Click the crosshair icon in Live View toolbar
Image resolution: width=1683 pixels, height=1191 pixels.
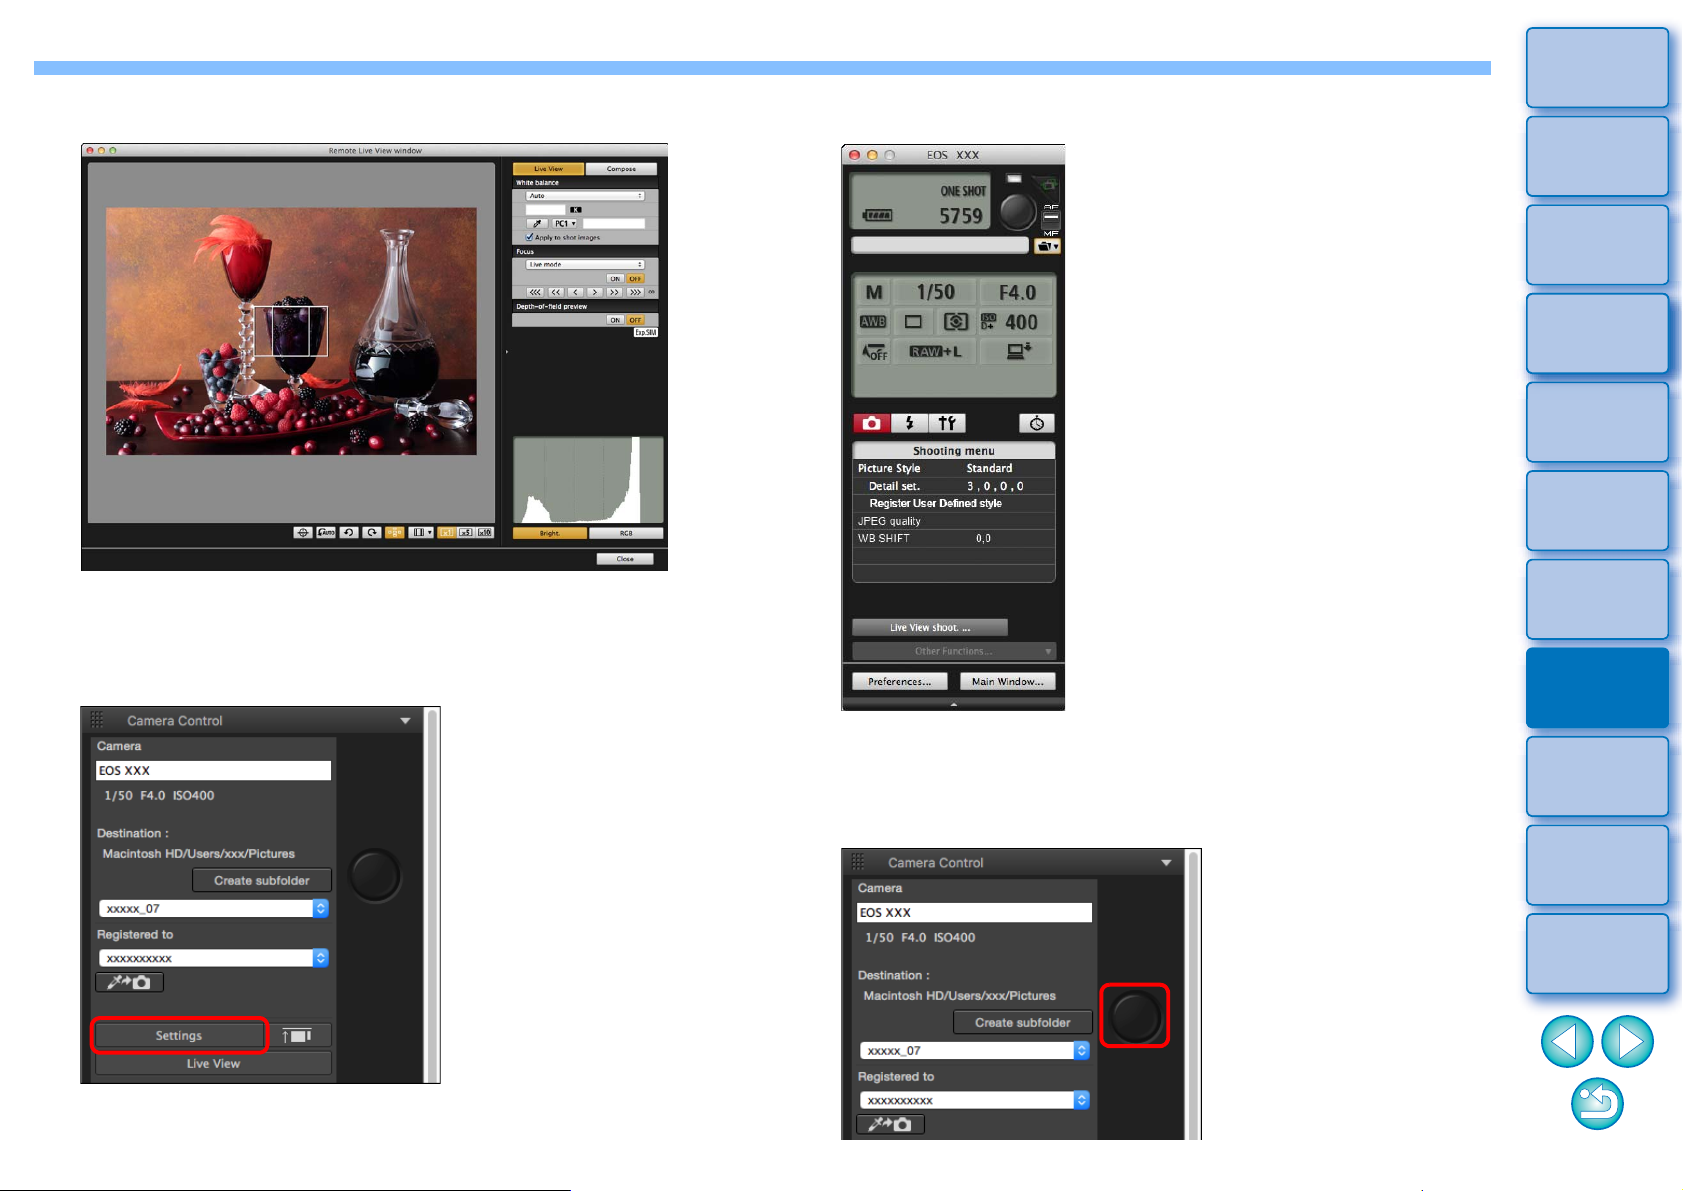[x=303, y=532]
